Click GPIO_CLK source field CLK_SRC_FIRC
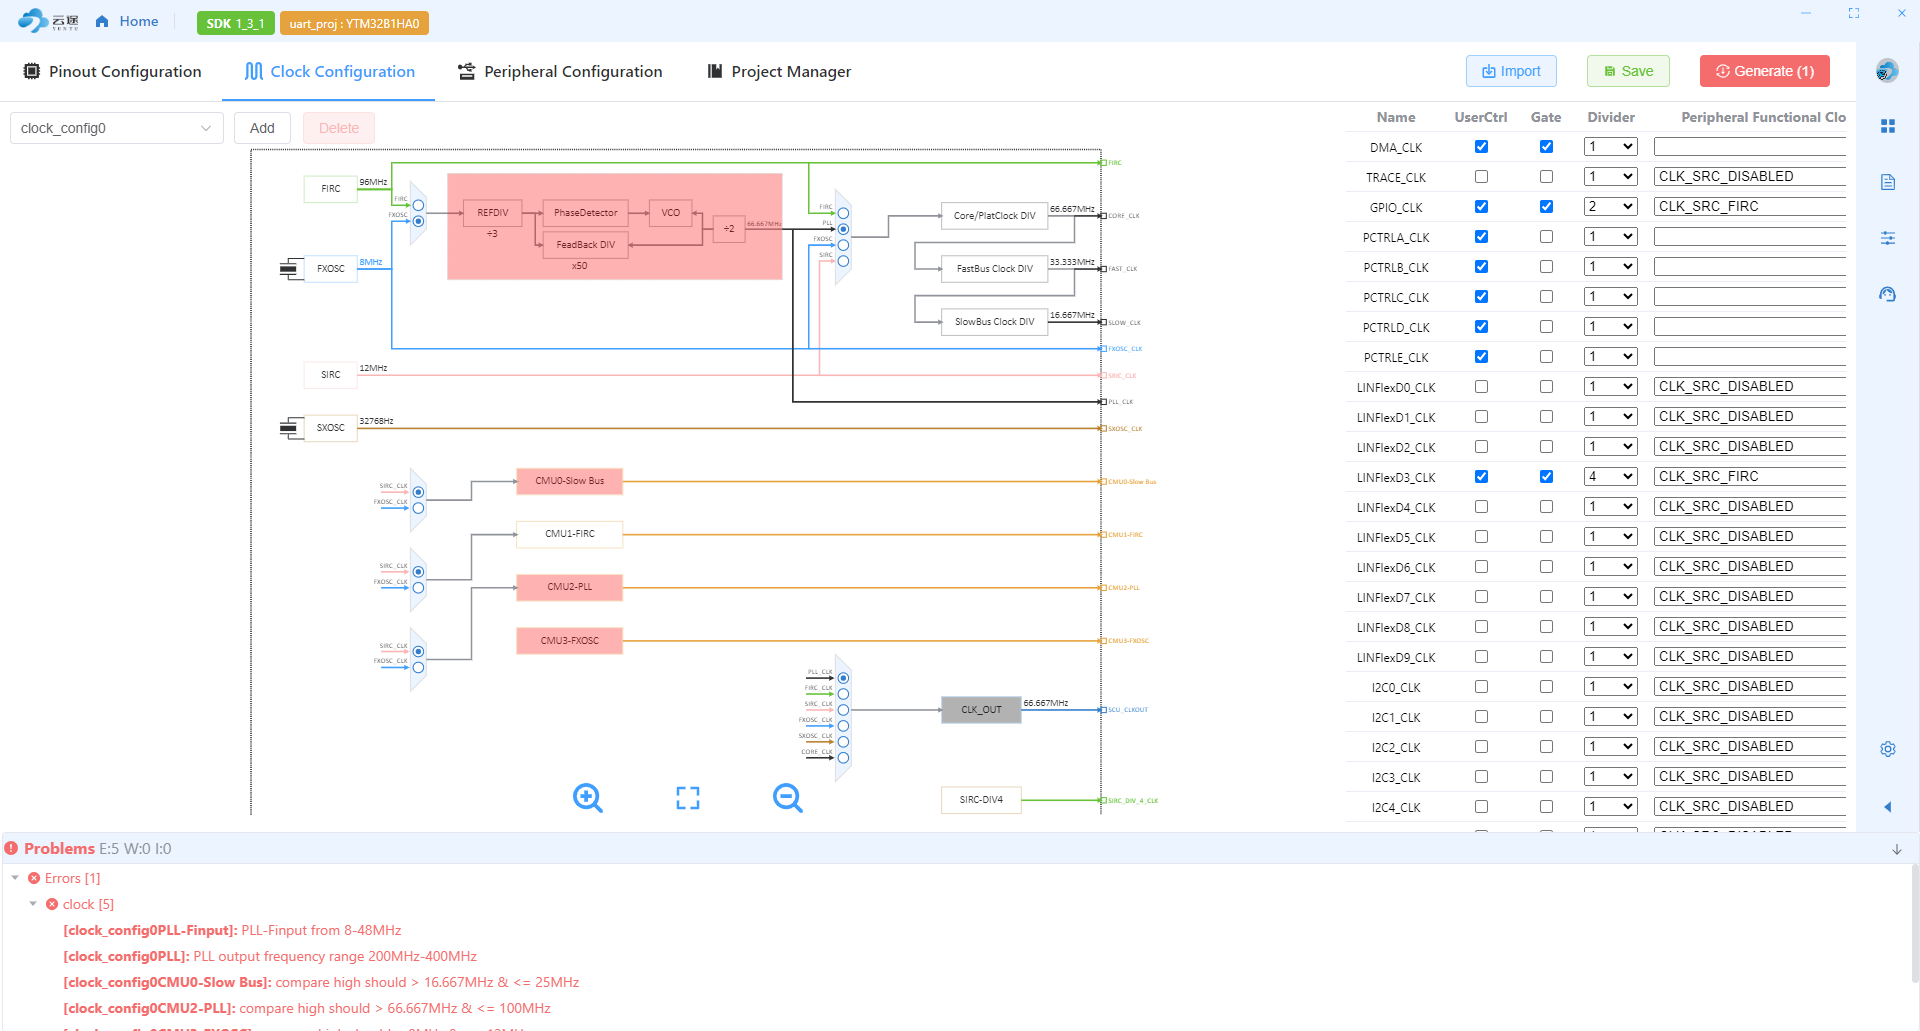 pos(1749,207)
